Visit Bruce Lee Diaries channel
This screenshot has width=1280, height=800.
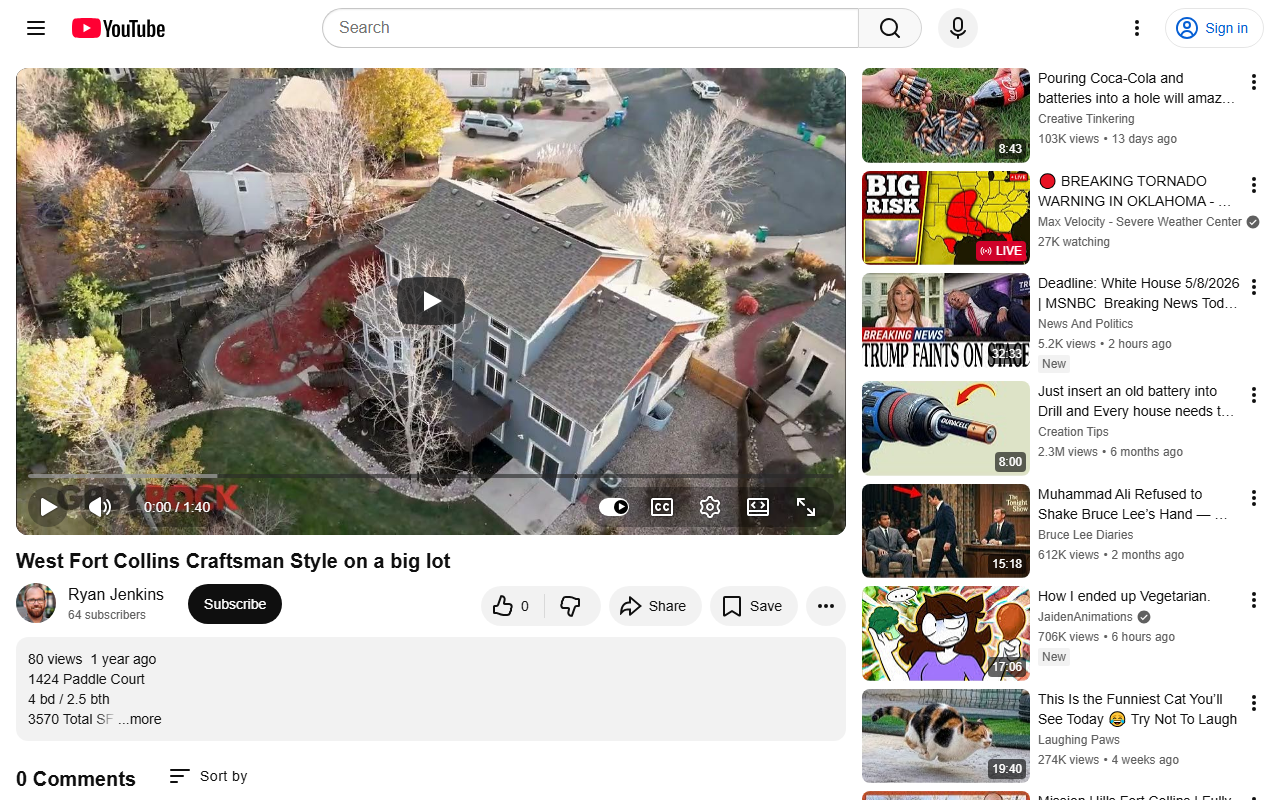pyautogui.click(x=1084, y=535)
